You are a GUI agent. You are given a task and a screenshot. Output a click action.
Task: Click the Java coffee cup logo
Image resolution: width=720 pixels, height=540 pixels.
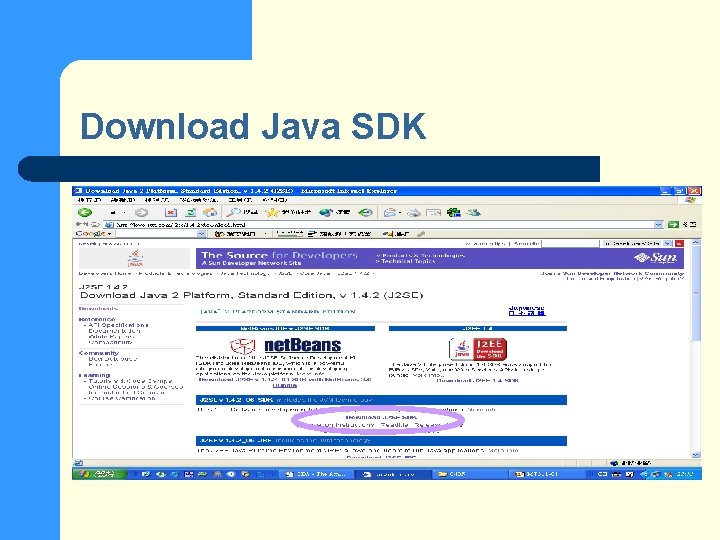(135, 258)
